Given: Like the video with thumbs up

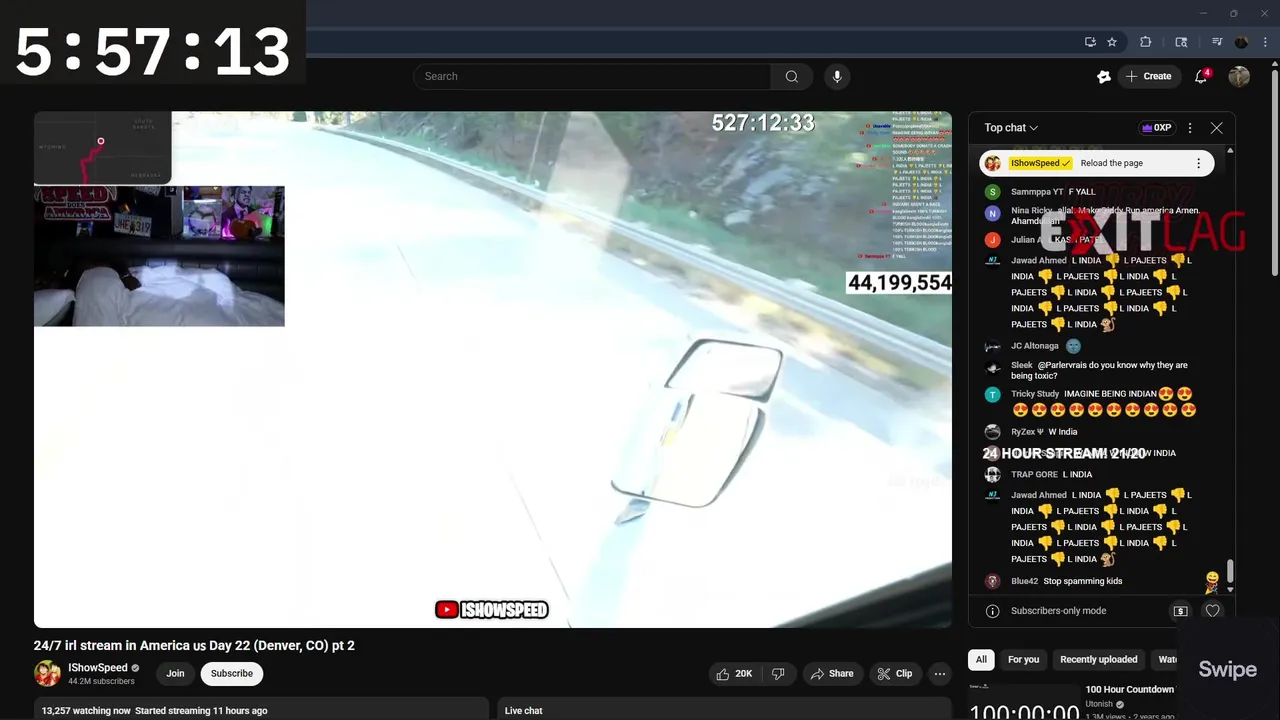Looking at the screenshot, I should tap(734, 674).
